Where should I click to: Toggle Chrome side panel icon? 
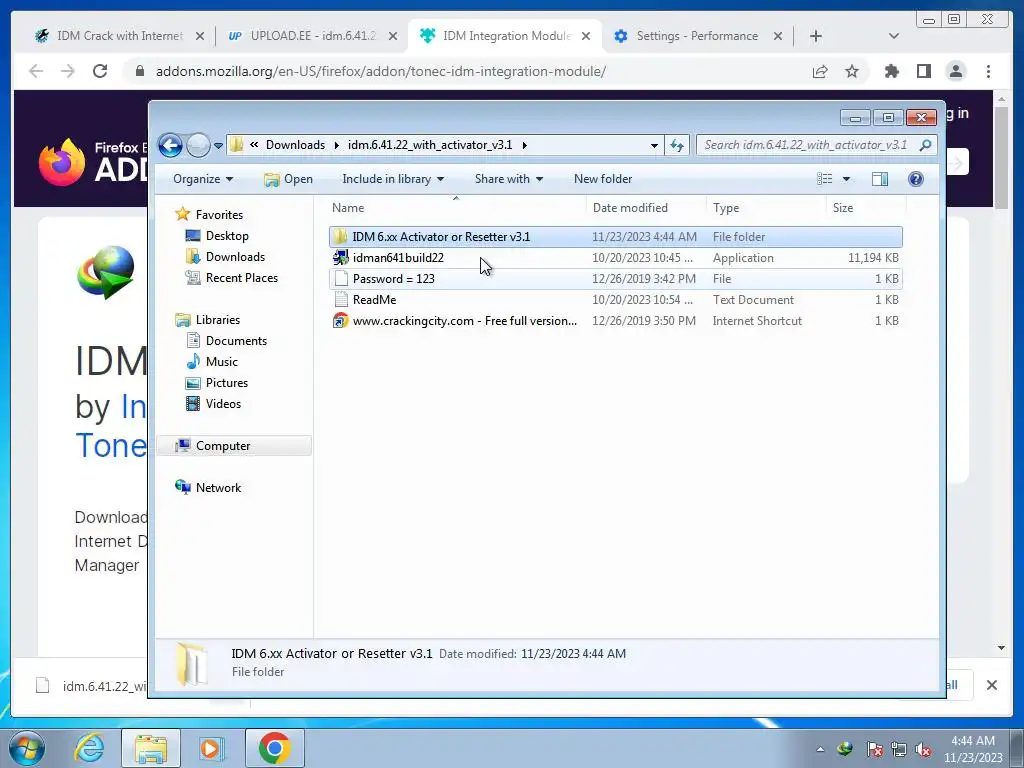pos(923,71)
